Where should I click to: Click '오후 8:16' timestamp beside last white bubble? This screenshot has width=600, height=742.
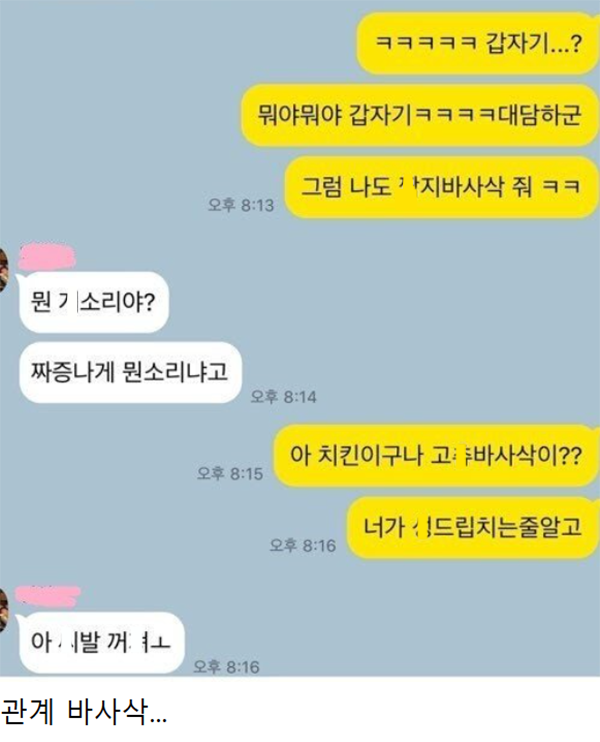coord(227,667)
